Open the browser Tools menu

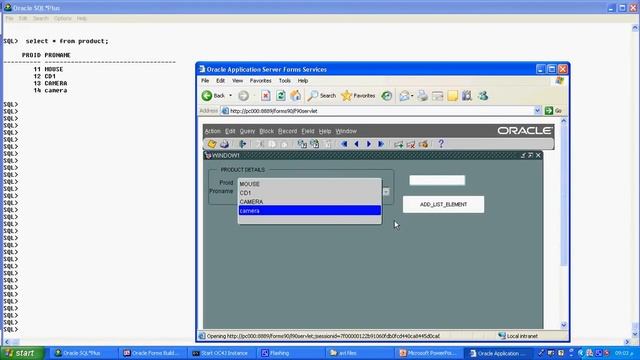point(284,81)
